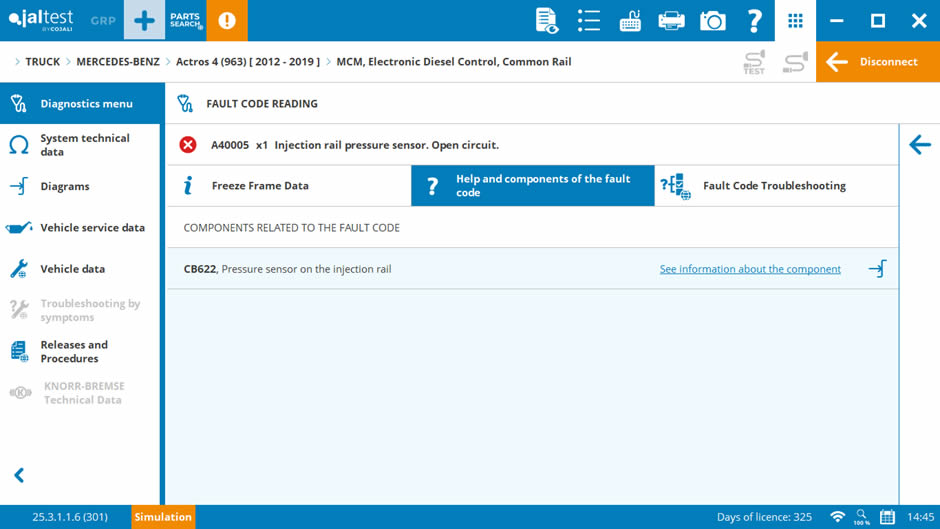This screenshot has width=940, height=529.
Task: Click the zoom 100% magnifier icon
Action: [x=861, y=517]
